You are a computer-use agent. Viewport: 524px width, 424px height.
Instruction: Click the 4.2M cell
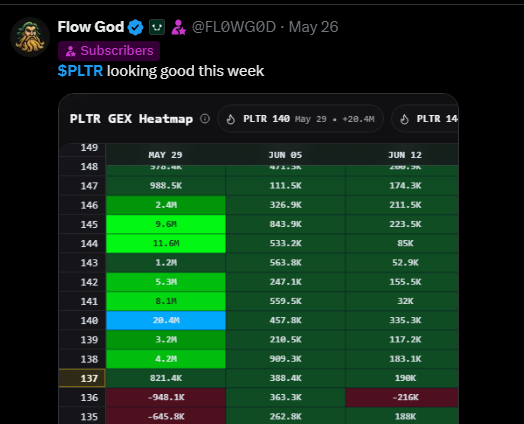pos(166,359)
